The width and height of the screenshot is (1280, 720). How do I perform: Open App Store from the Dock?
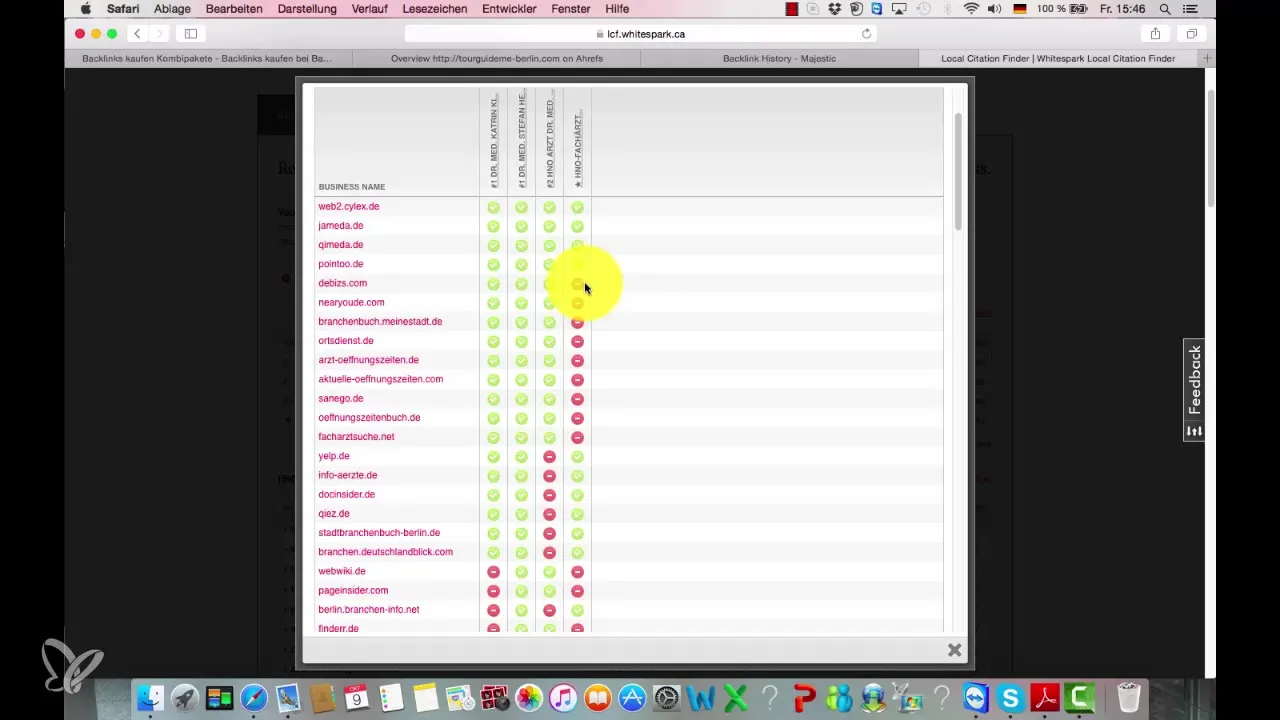[x=632, y=697]
